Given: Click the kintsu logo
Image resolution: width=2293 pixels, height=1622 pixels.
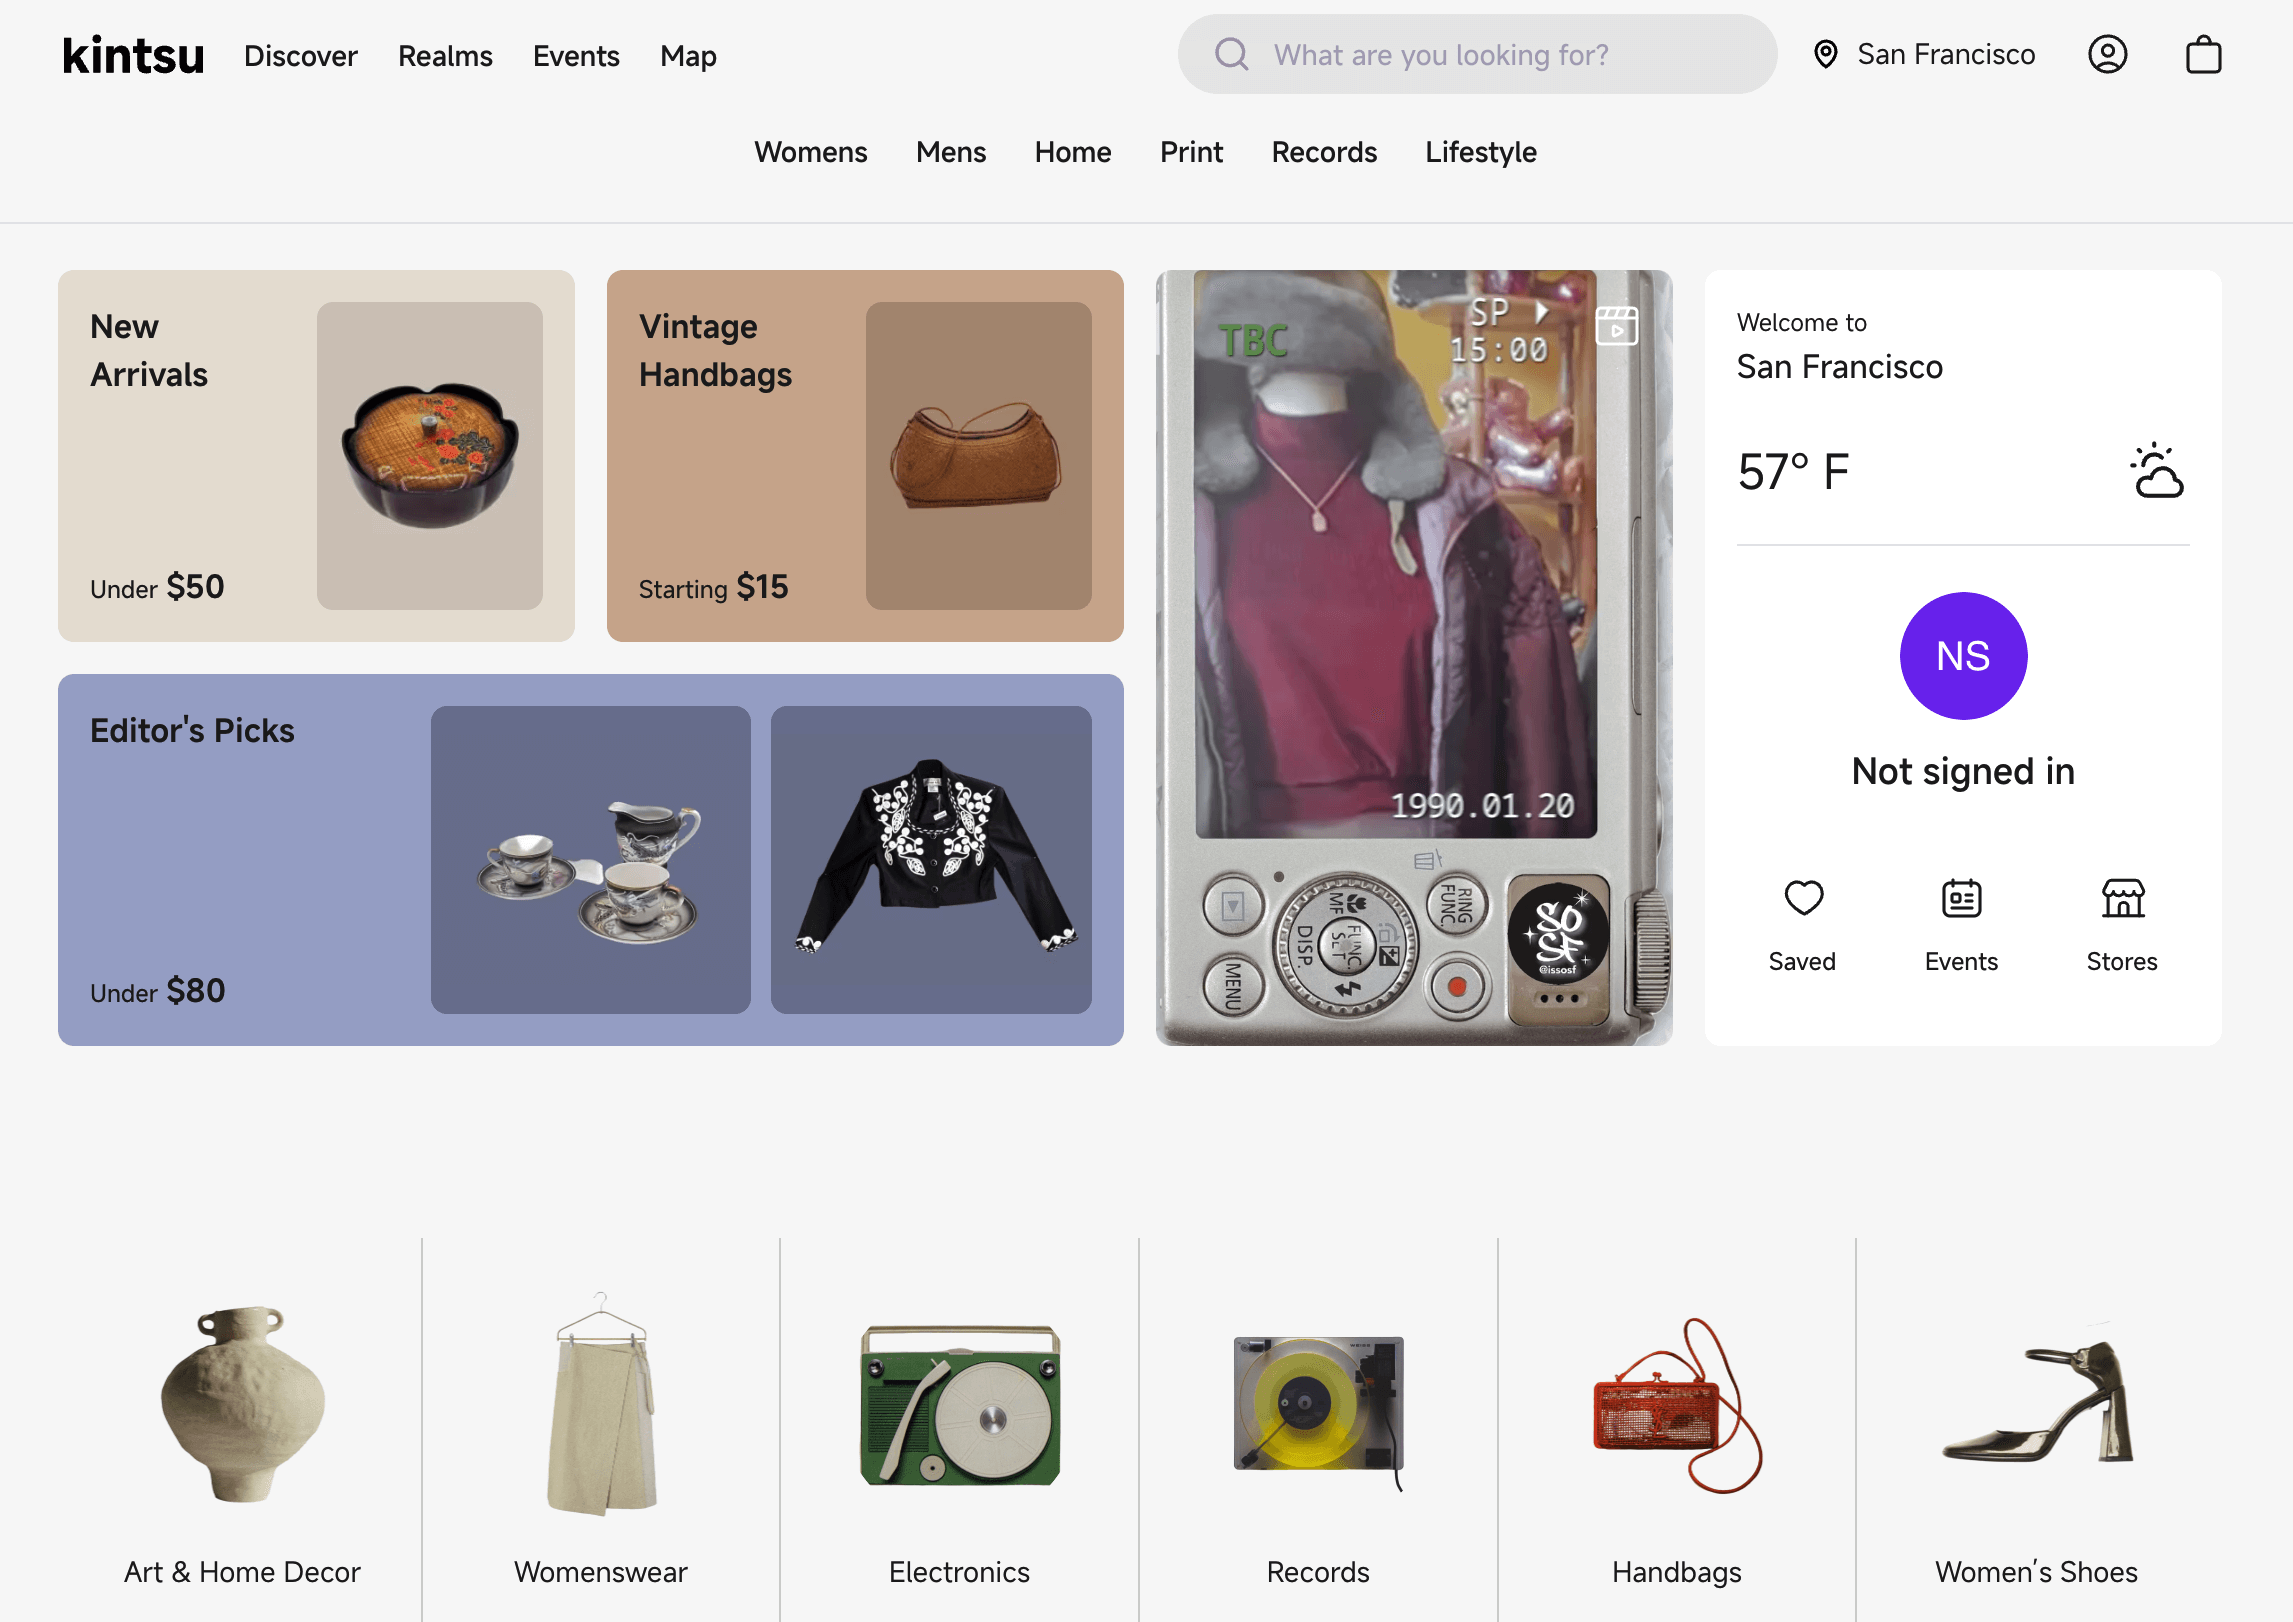Looking at the screenshot, I should click(x=133, y=56).
